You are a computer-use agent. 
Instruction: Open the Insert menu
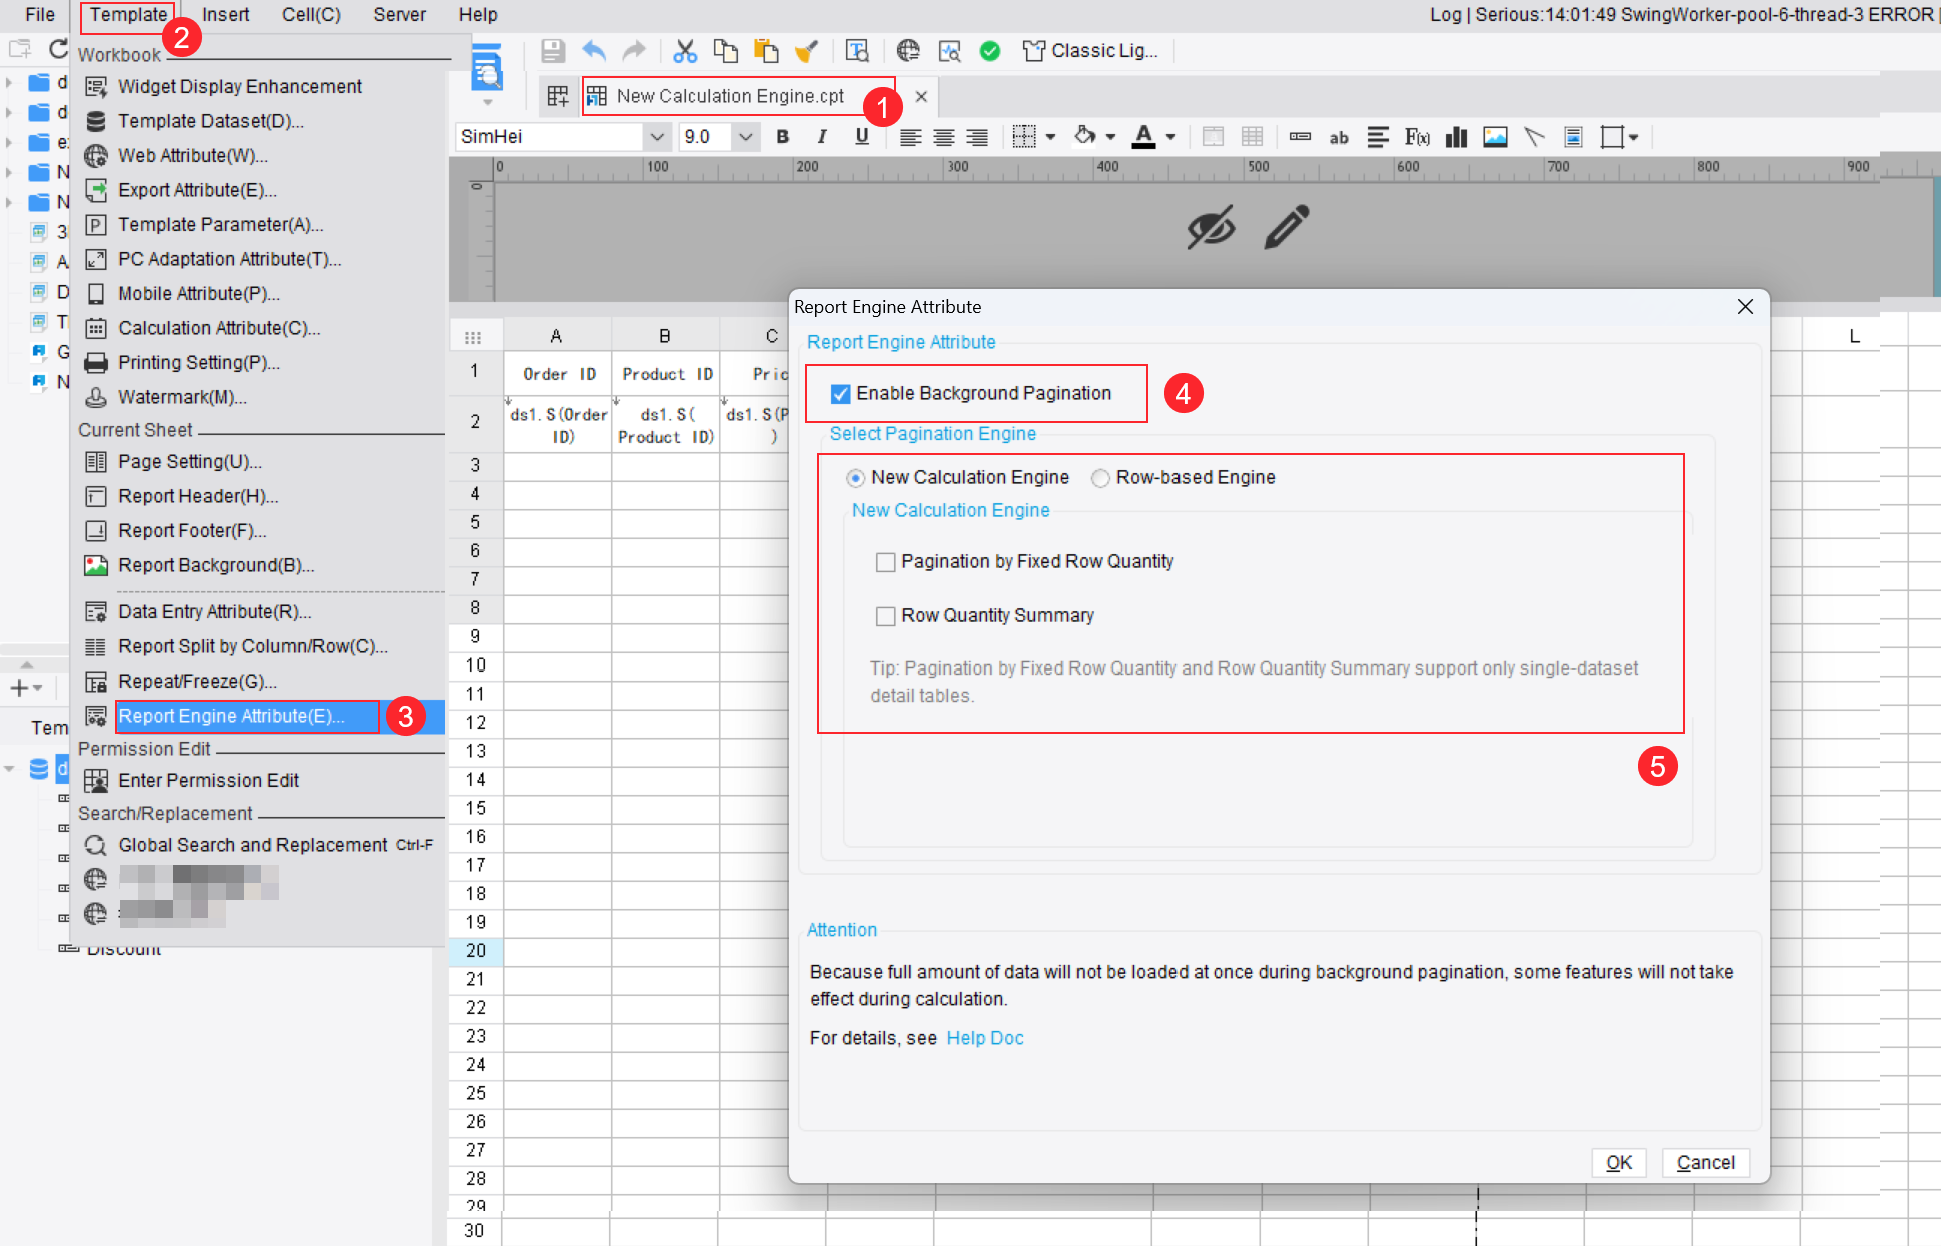[226, 15]
